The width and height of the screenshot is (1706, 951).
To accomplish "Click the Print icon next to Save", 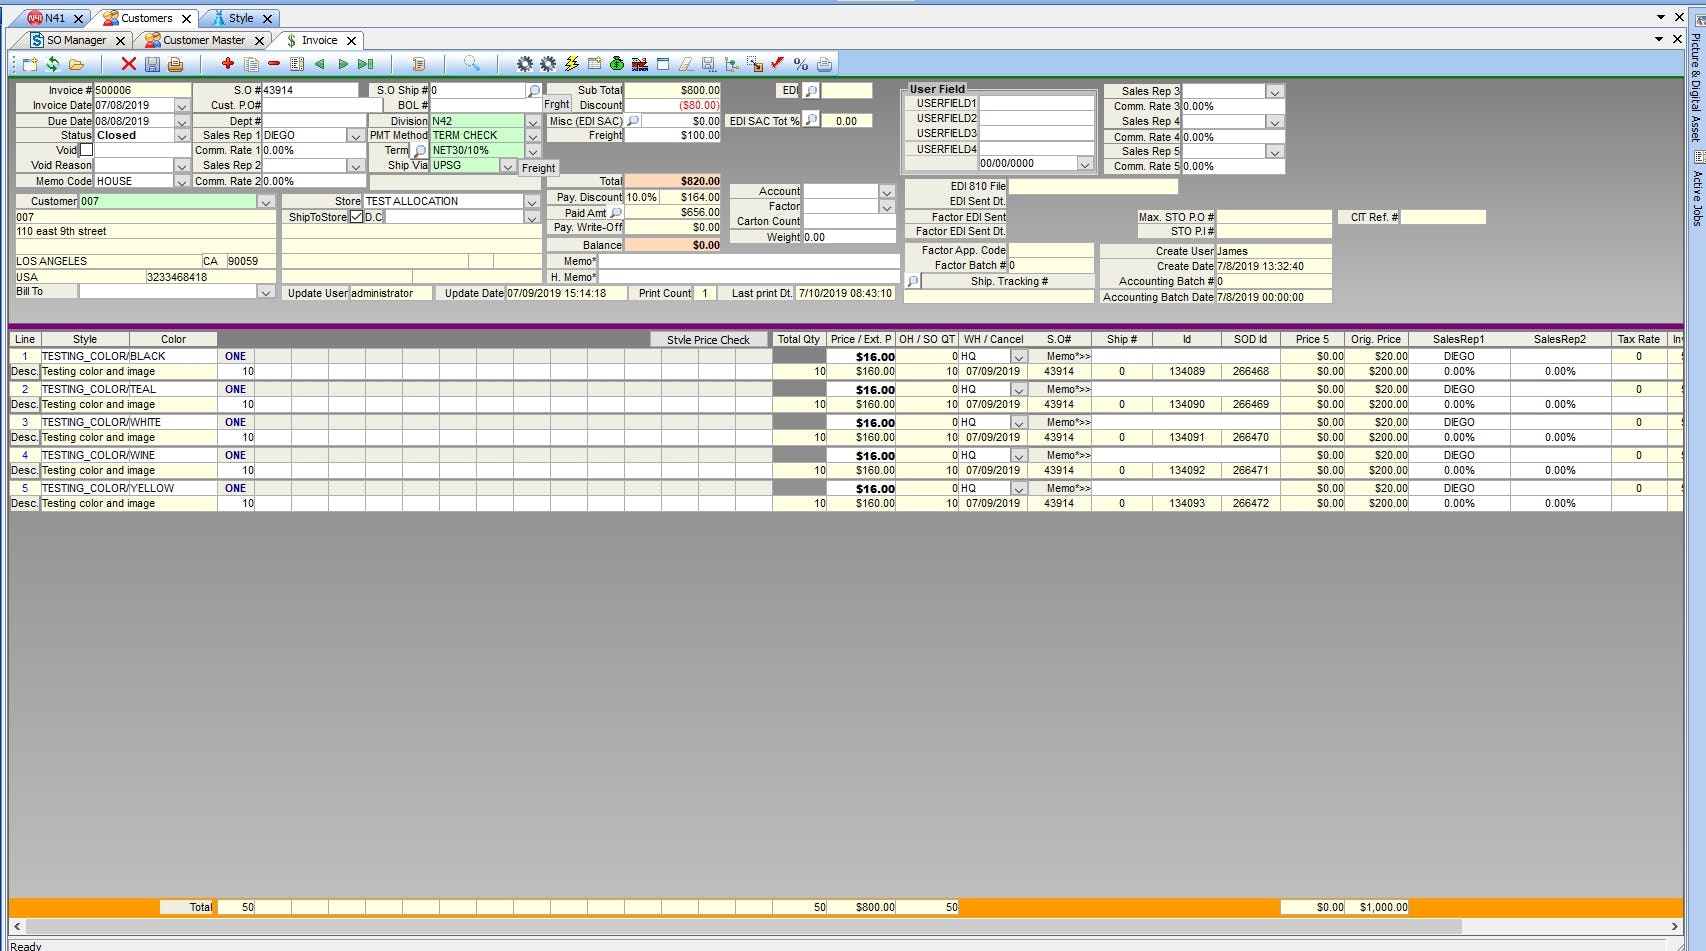I will coord(175,64).
